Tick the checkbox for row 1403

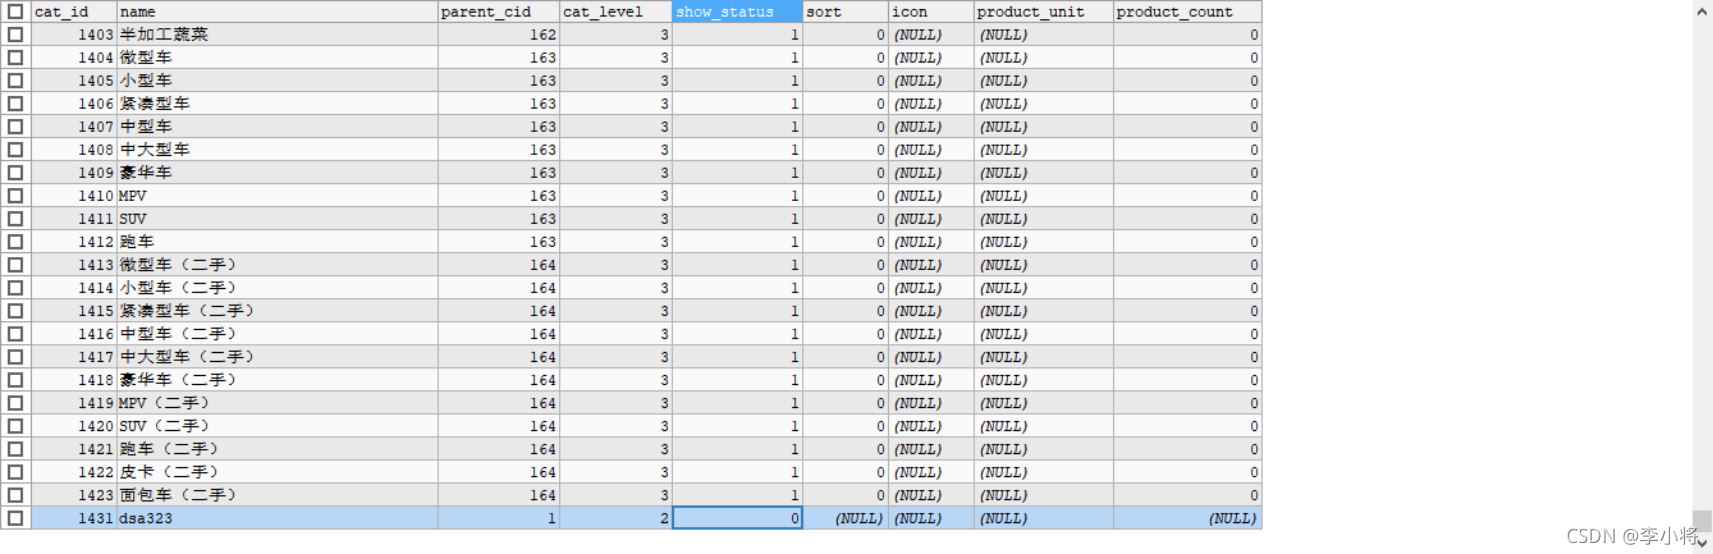[15, 34]
